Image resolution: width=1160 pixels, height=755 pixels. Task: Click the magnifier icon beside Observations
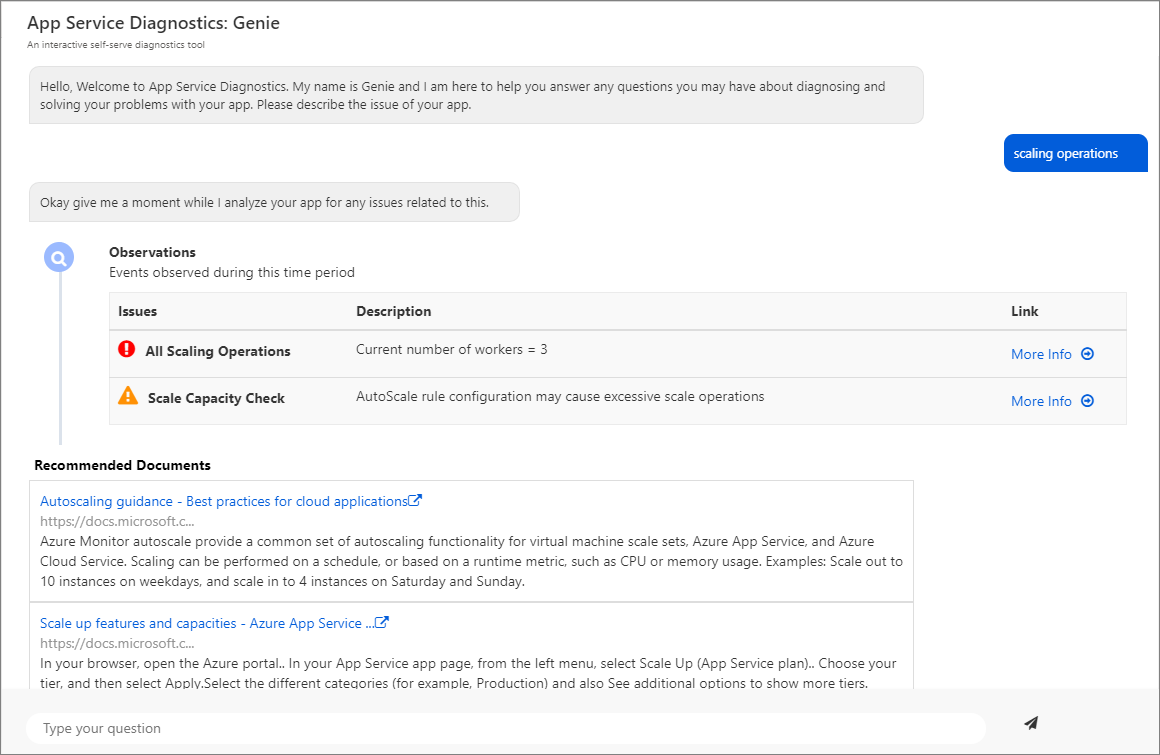coord(59,258)
